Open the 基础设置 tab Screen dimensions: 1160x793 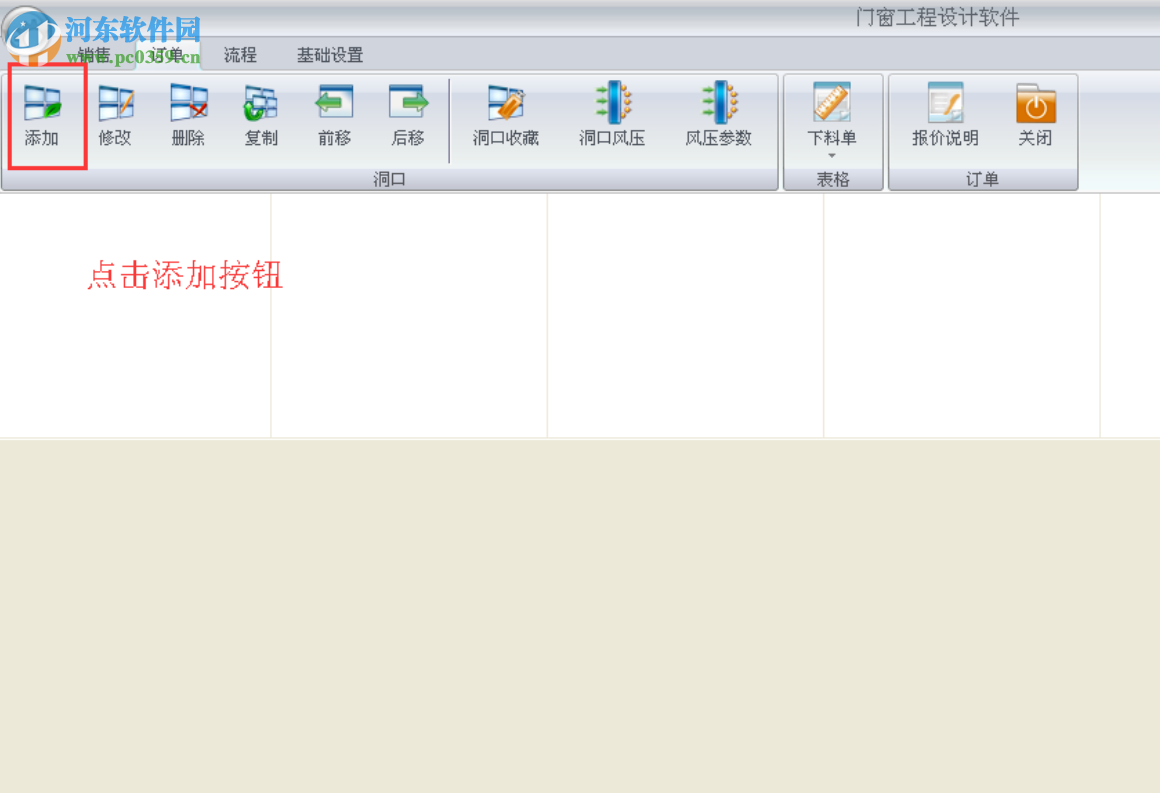coord(329,56)
